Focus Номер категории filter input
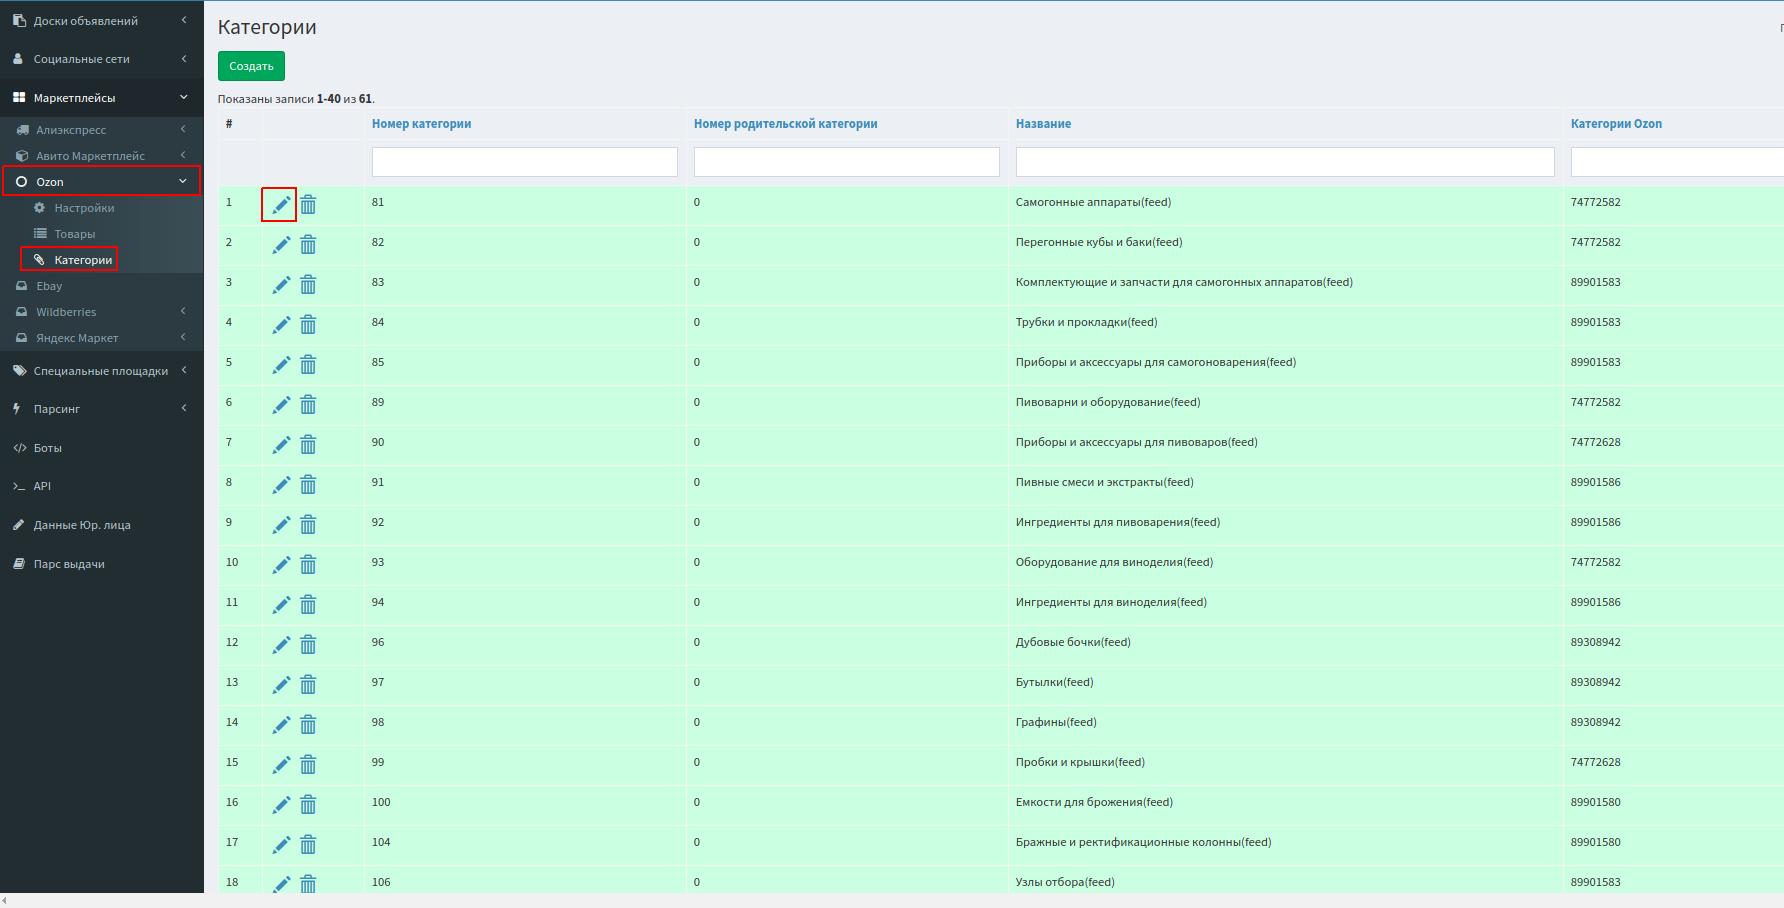 pos(524,162)
